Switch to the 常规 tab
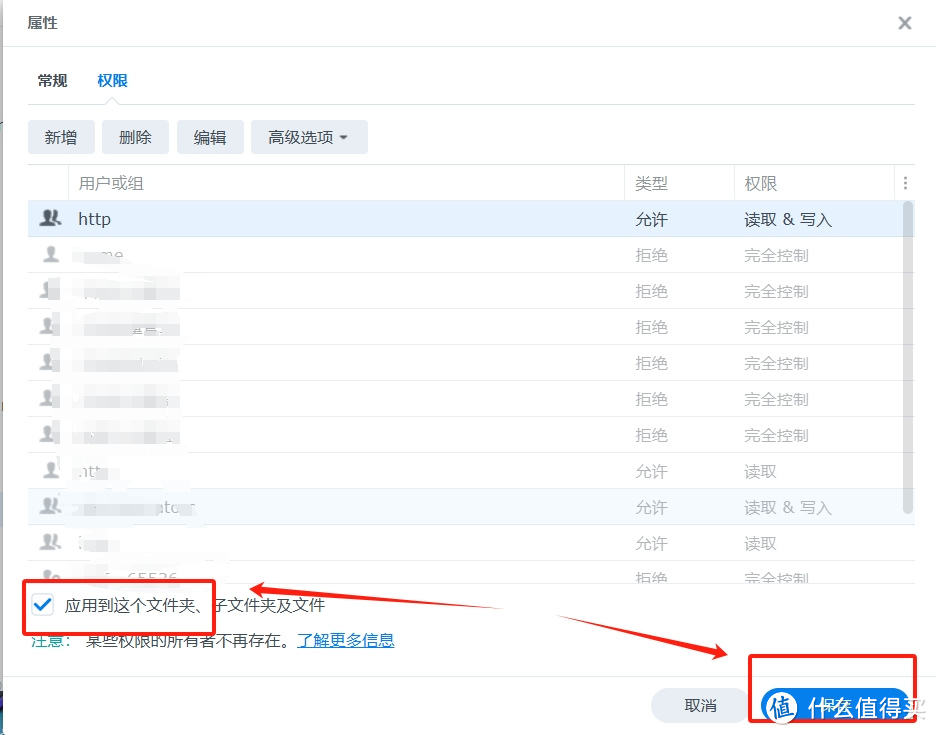The width and height of the screenshot is (936, 735). [52, 81]
